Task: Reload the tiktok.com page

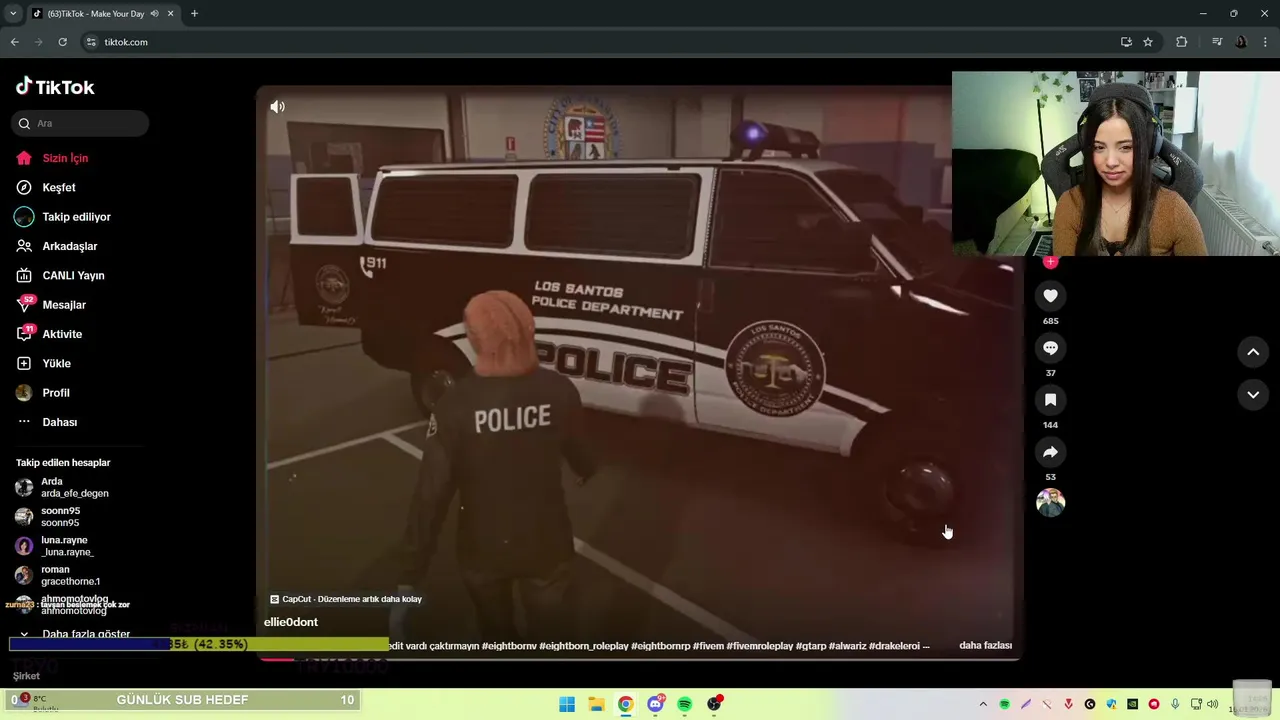Action: point(62,42)
